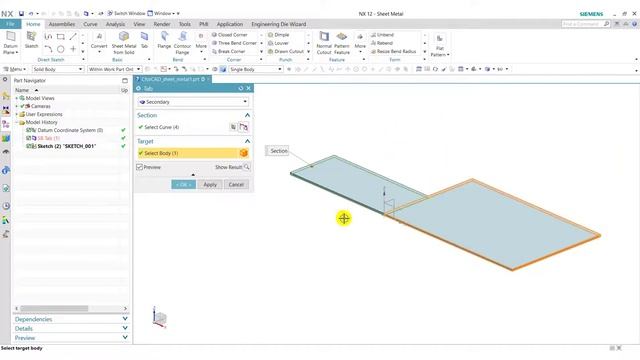Select the Line direct sketch tool

[x=73, y=37]
